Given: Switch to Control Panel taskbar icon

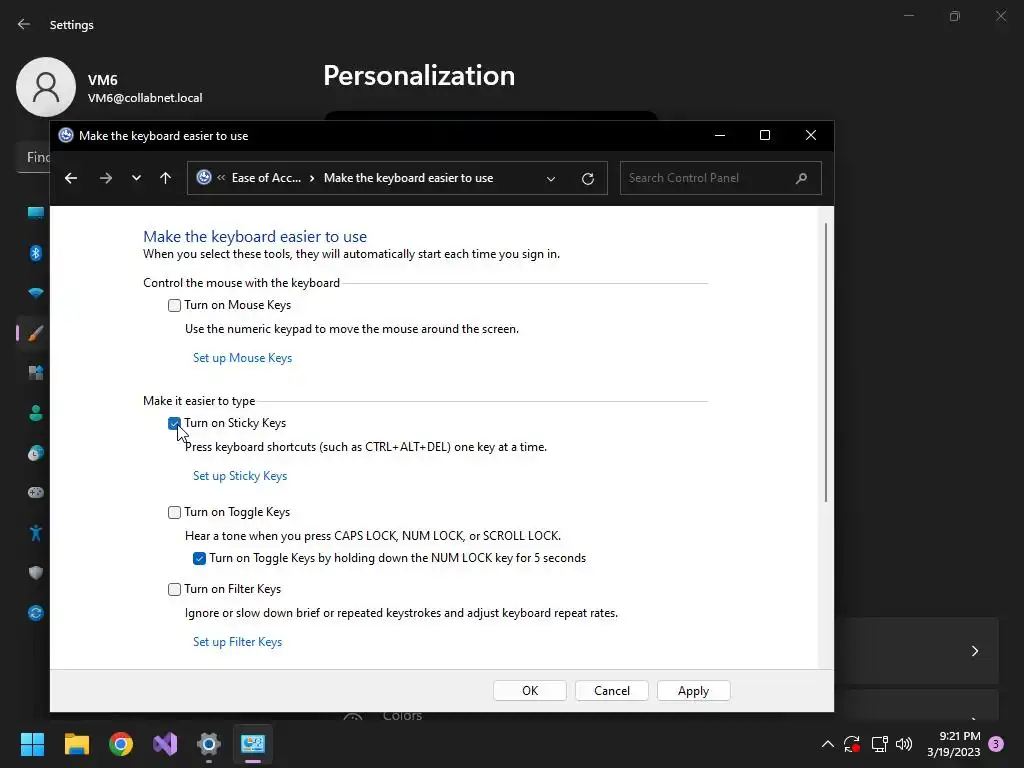Looking at the screenshot, I should tap(253, 744).
